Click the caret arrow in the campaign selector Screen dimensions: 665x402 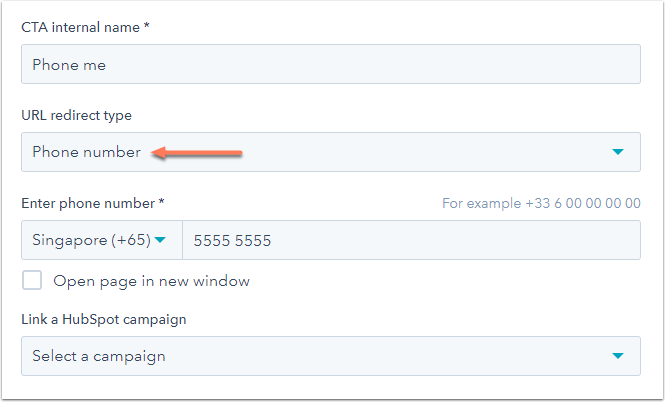(618, 356)
